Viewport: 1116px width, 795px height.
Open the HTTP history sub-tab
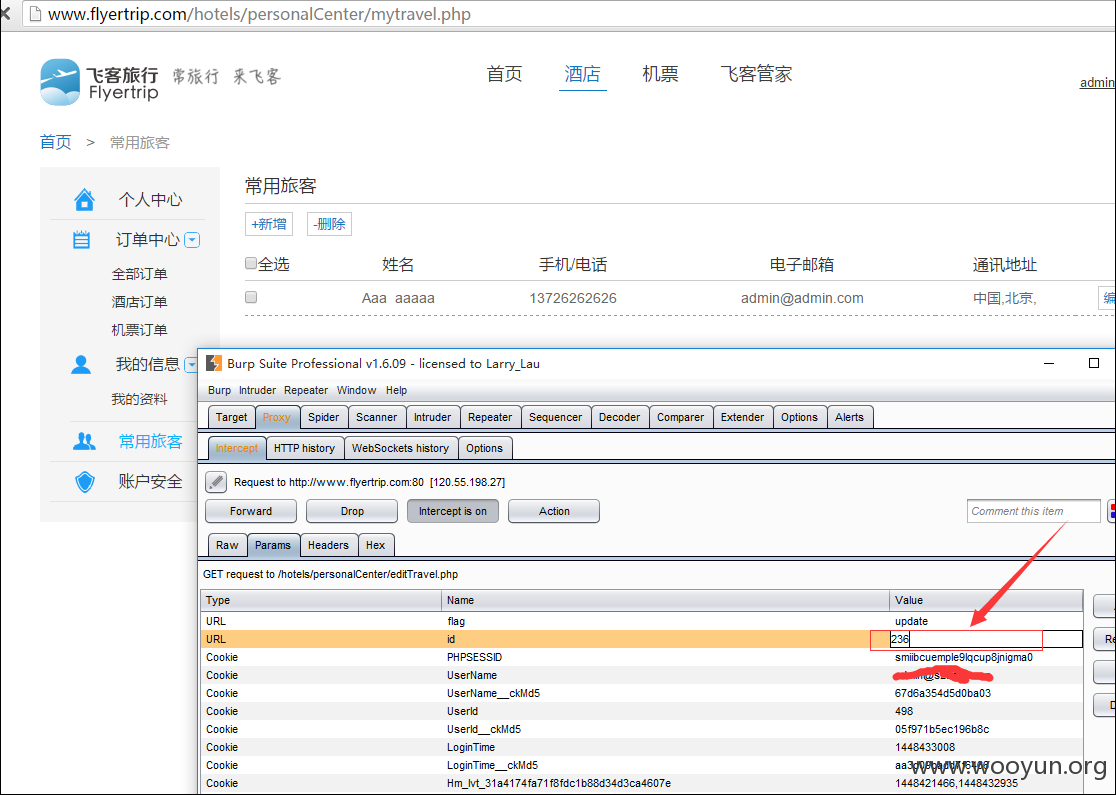(x=305, y=448)
